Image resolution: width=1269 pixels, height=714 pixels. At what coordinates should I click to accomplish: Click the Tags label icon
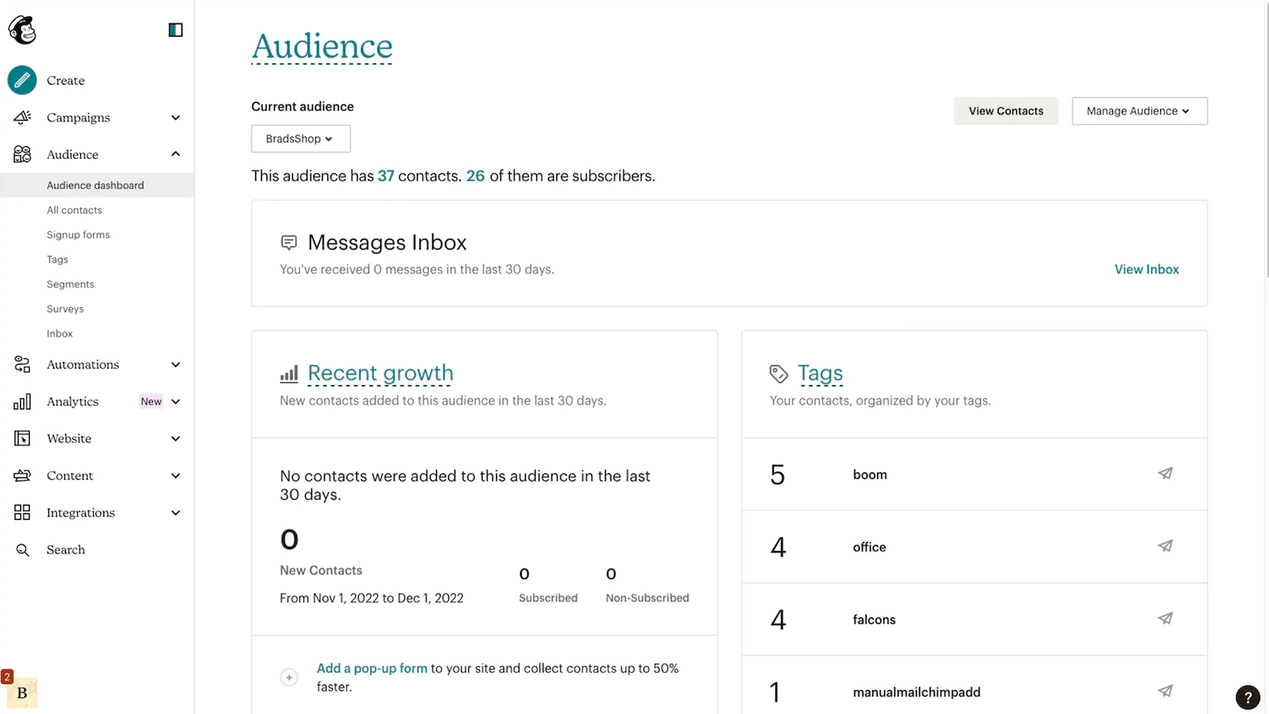click(x=779, y=374)
